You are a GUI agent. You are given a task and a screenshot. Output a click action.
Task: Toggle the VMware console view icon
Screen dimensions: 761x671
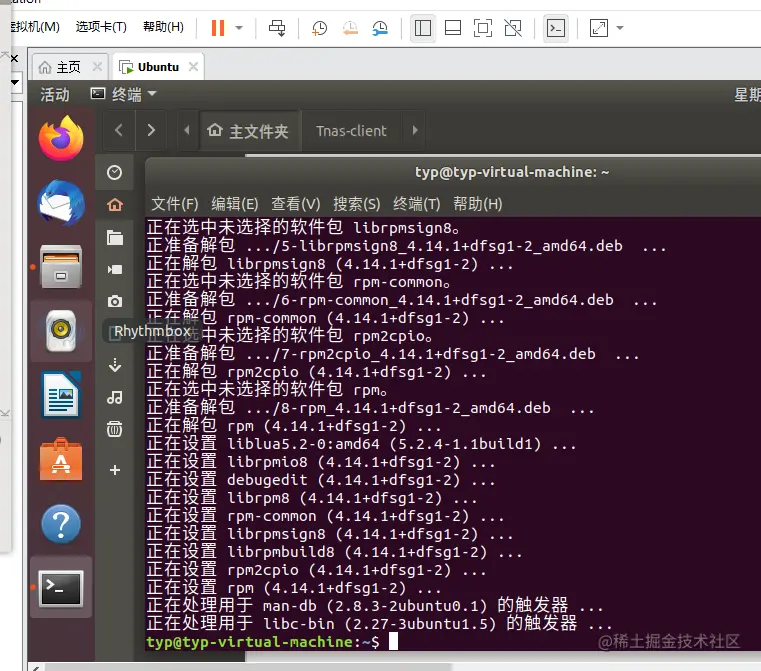[556, 28]
